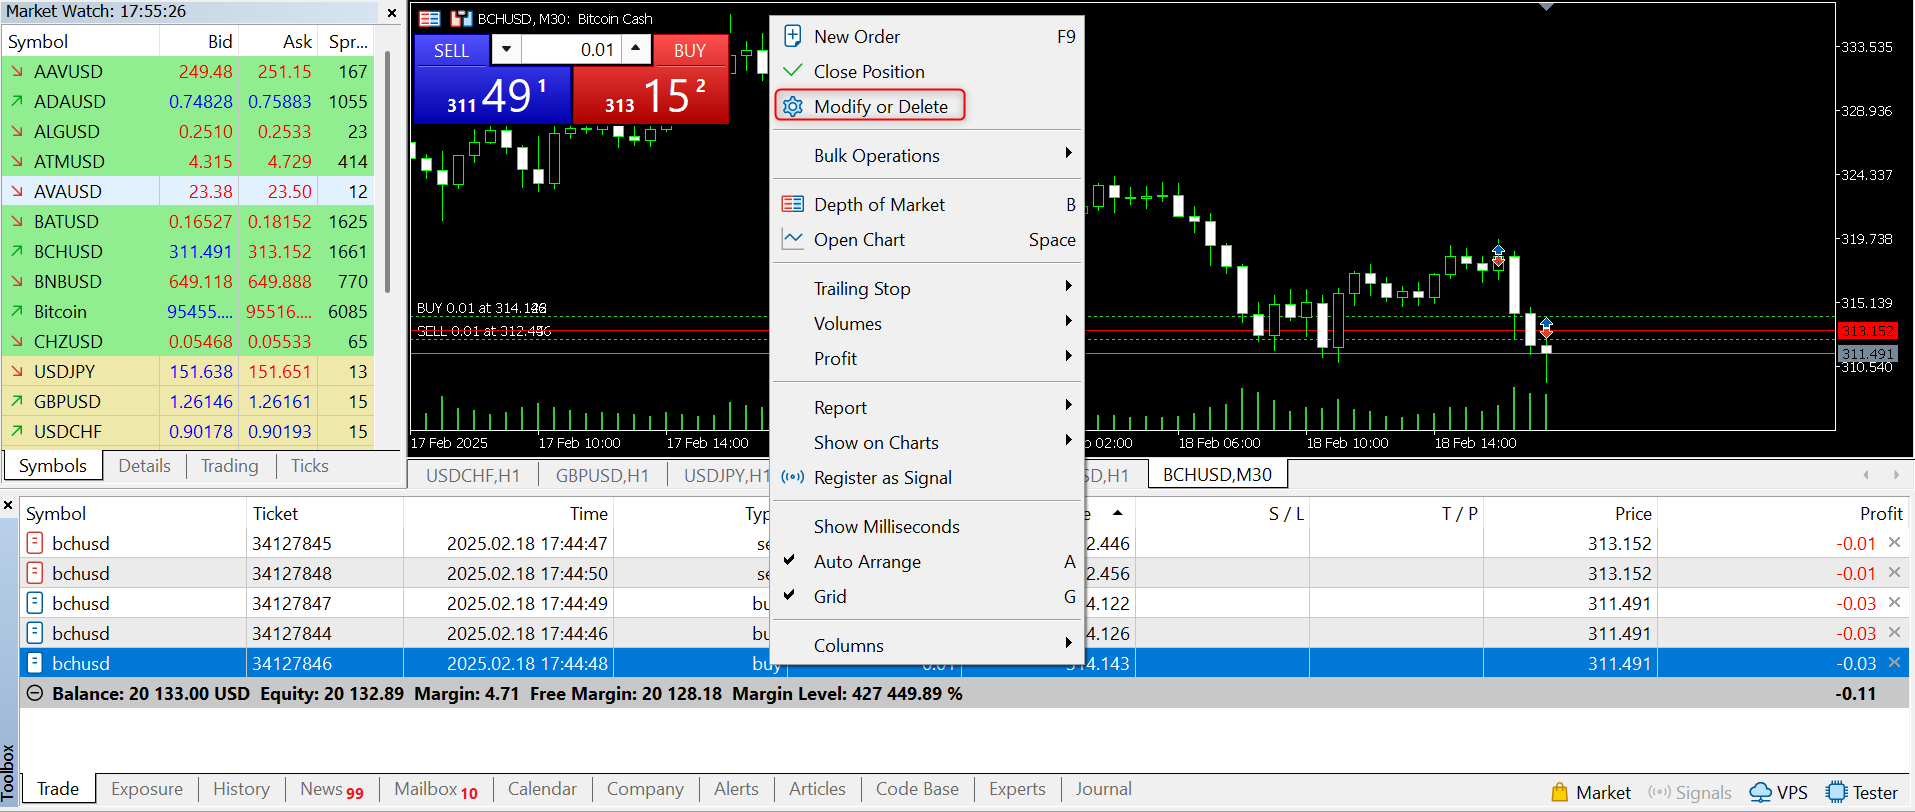The image size is (1915, 812).
Task: Open the Tester in status bar
Action: 1861,792
